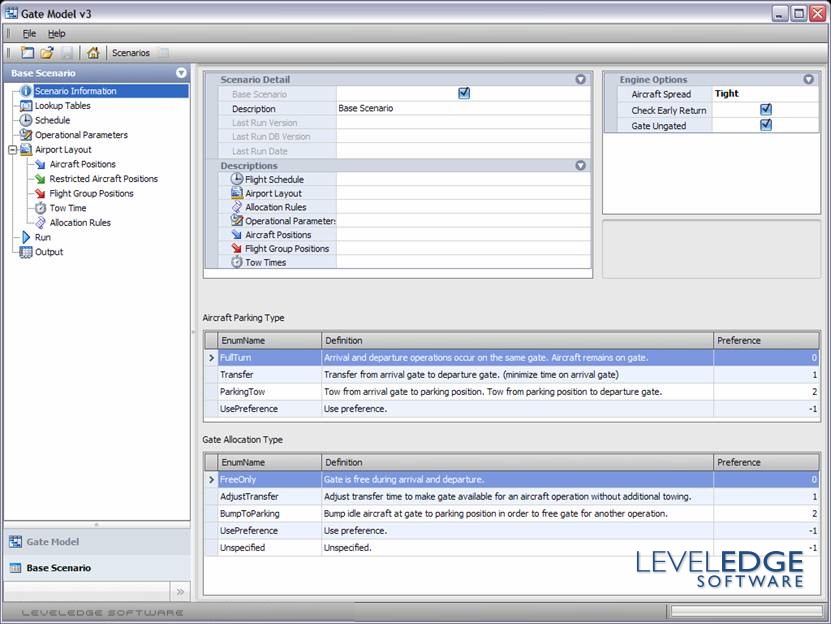The width and height of the screenshot is (831, 624).
Task: Click the Output grid icon in tree
Action: click(26, 252)
